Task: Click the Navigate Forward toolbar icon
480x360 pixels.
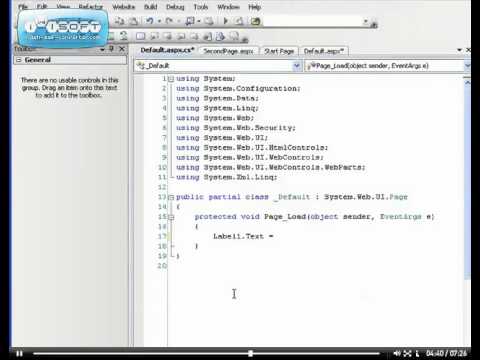Action: pos(209,21)
